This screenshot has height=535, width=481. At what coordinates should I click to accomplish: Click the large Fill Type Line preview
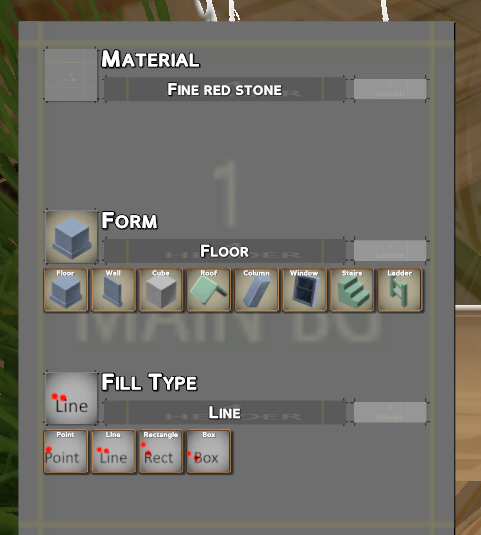(x=71, y=398)
